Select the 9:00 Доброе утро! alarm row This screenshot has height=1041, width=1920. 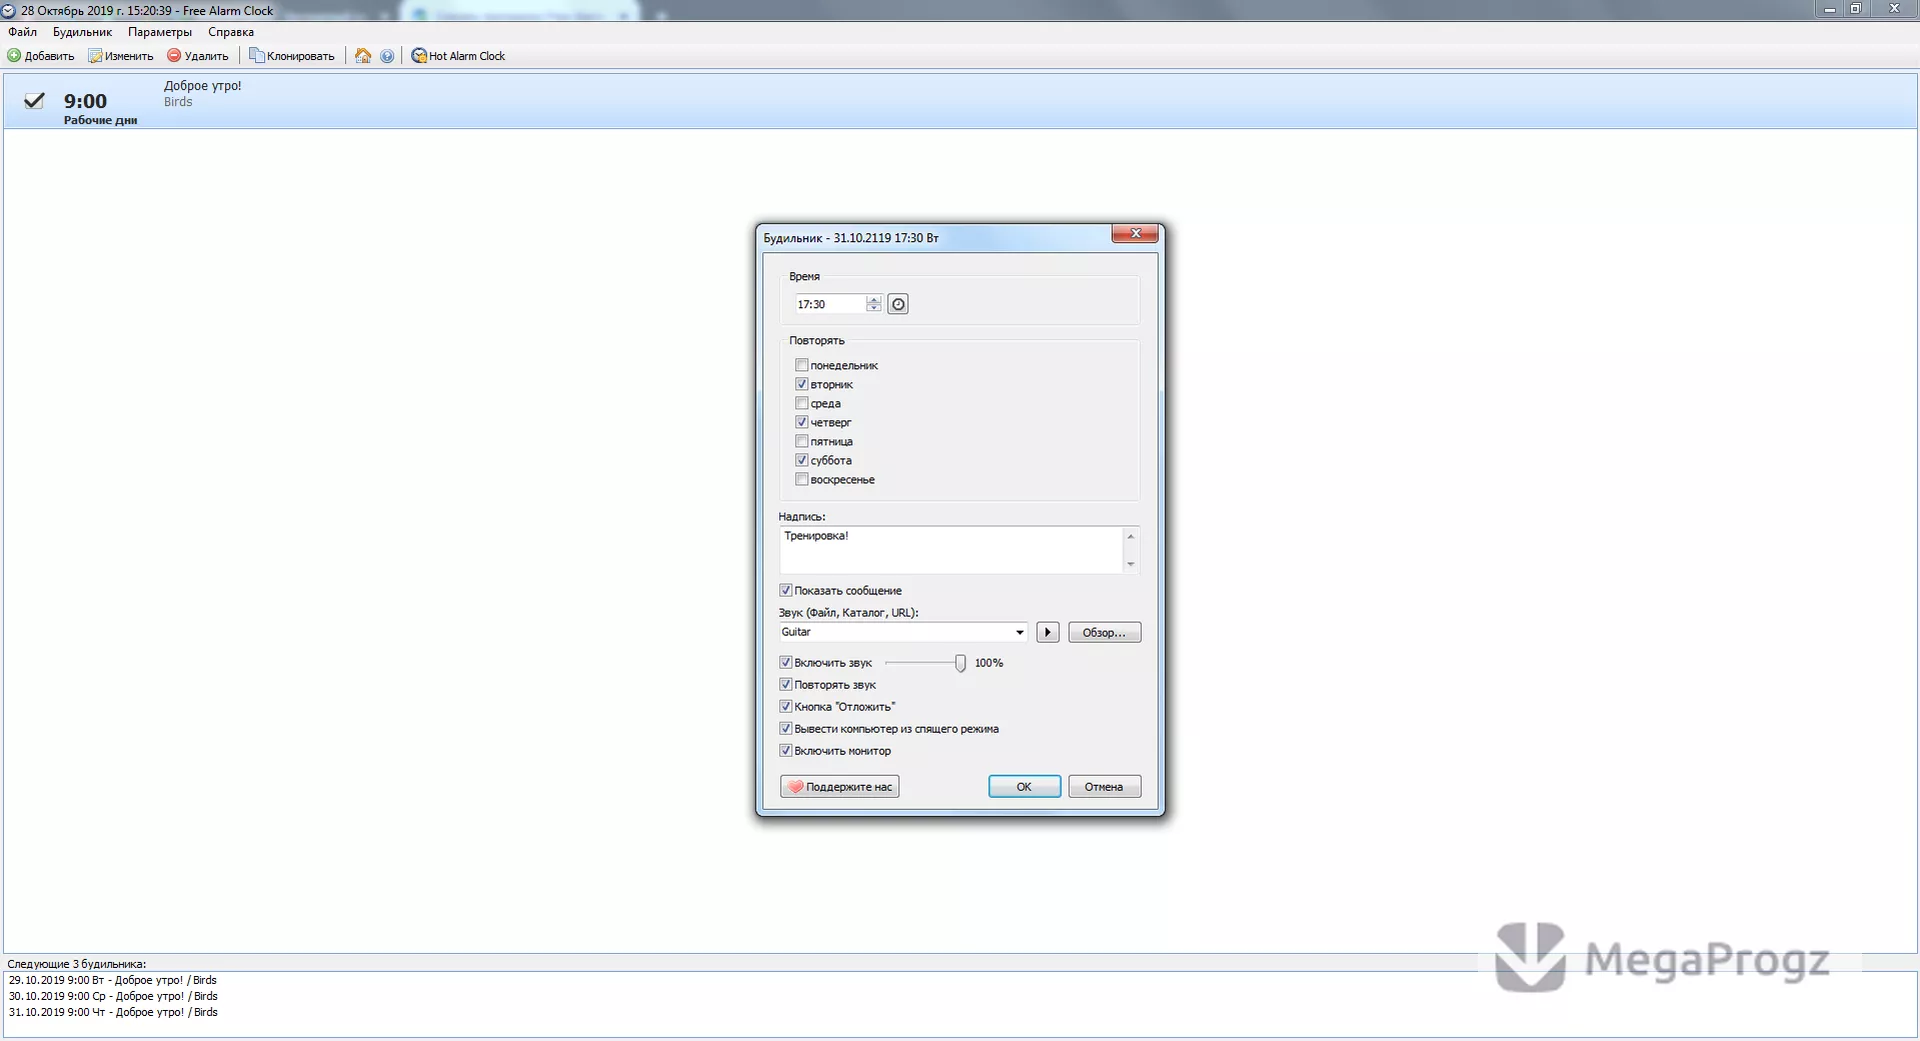[x=960, y=100]
